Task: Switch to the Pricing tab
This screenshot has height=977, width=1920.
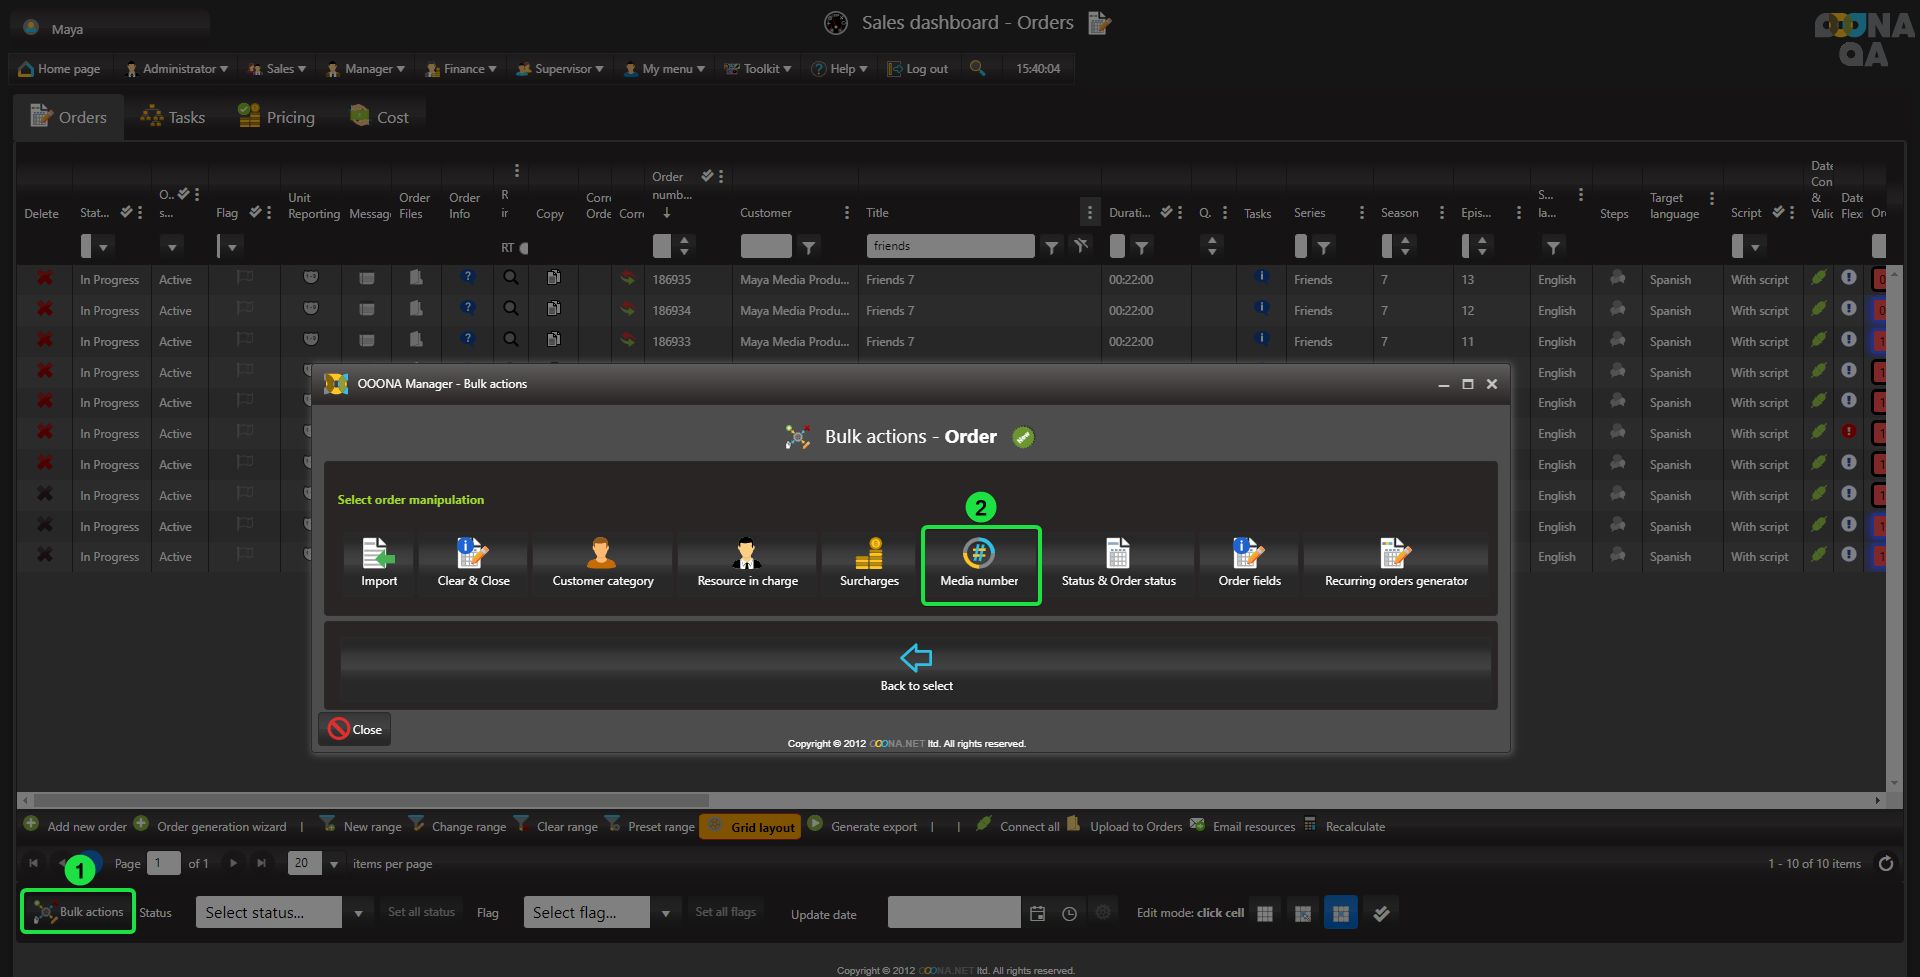Action: pyautogui.click(x=277, y=118)
